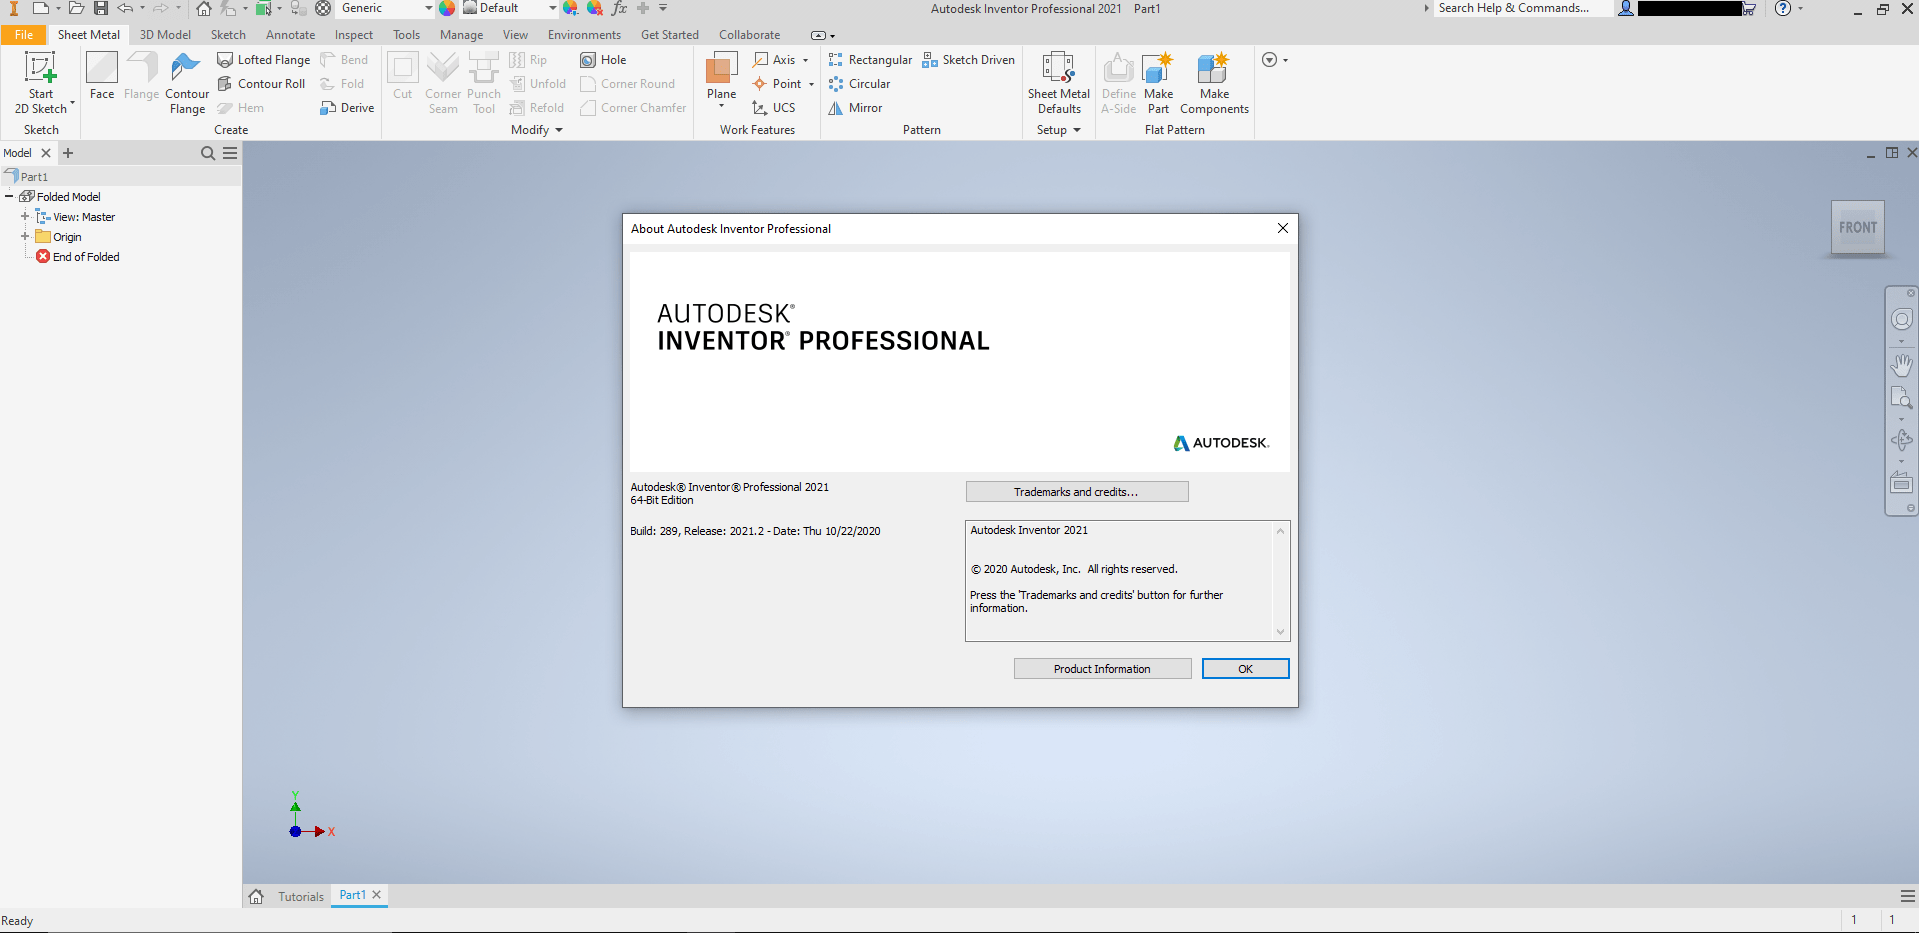Open the Tutorials document tab
This screenshot has width=1919, height=933.
(x=301, y=897)
